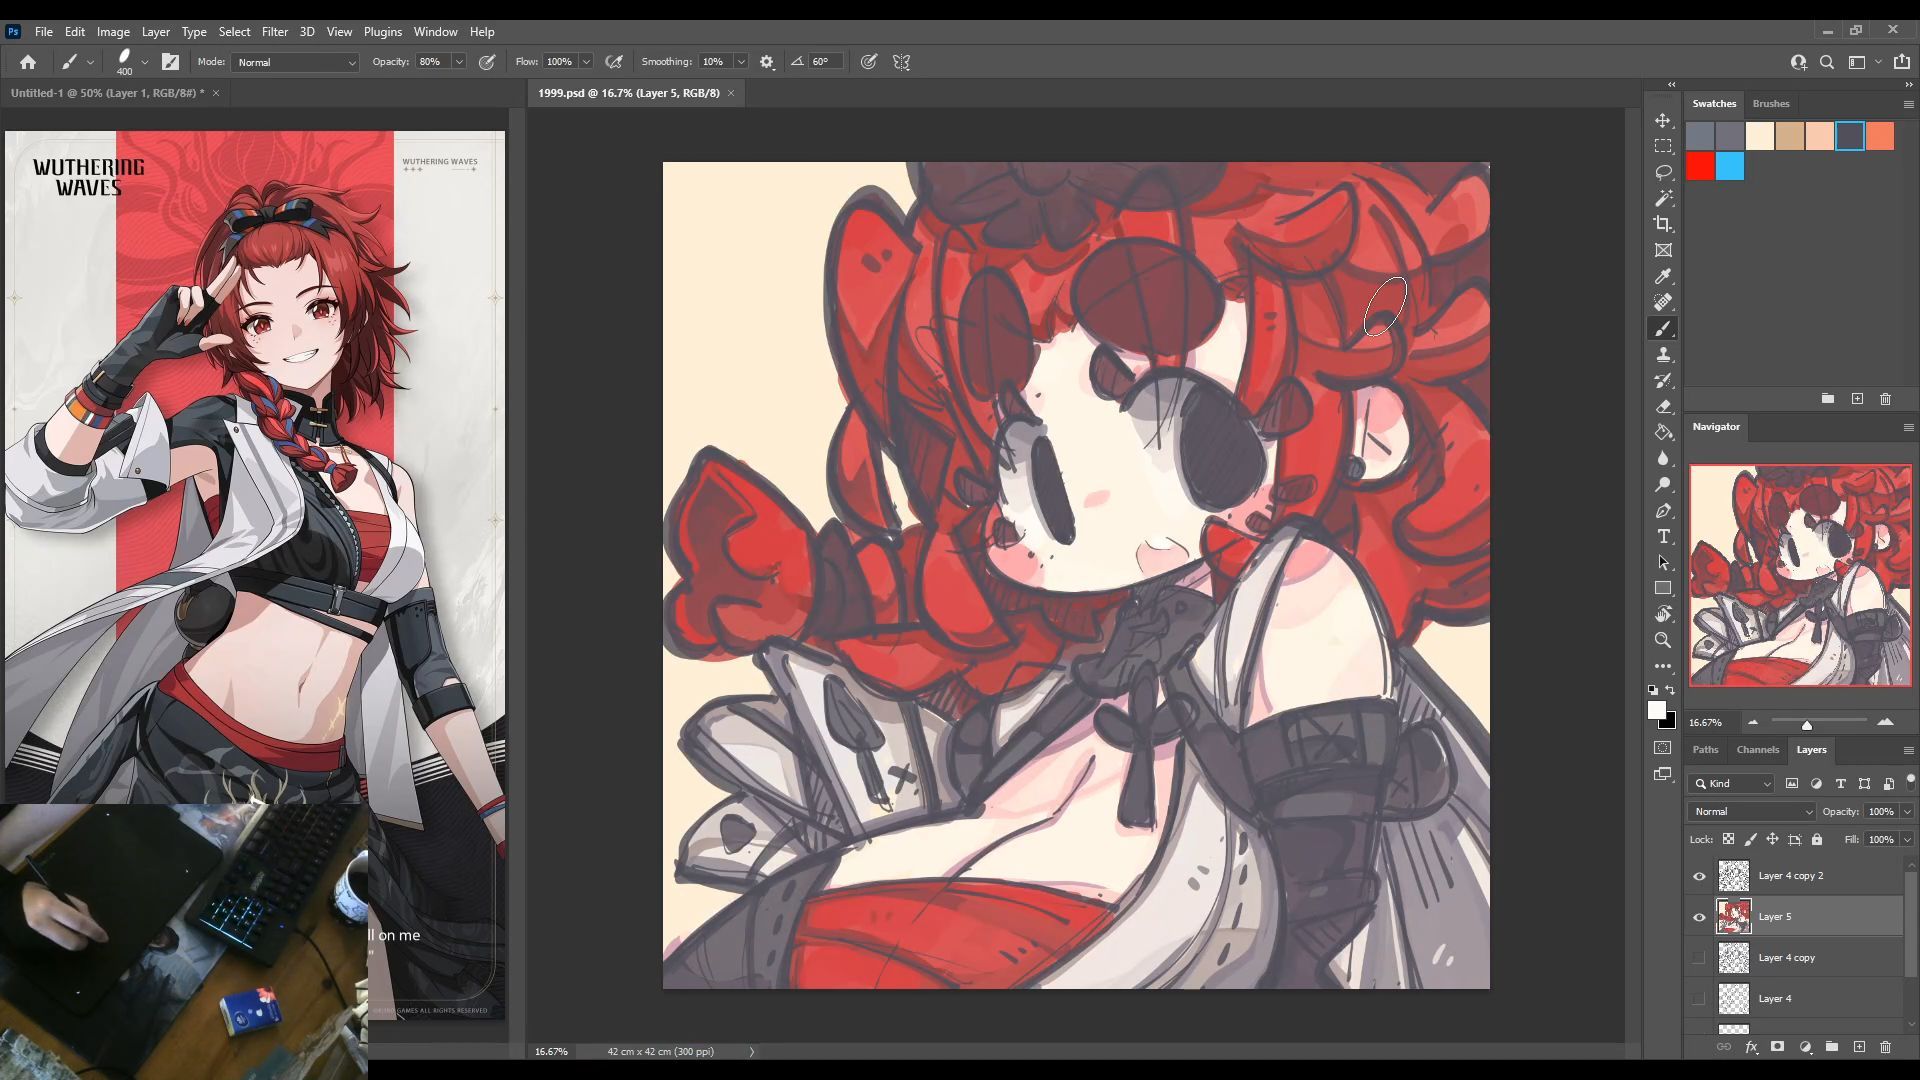Select the Hand tool
Screen dimensions: 1920x1080
click(x=1663, y=614)
